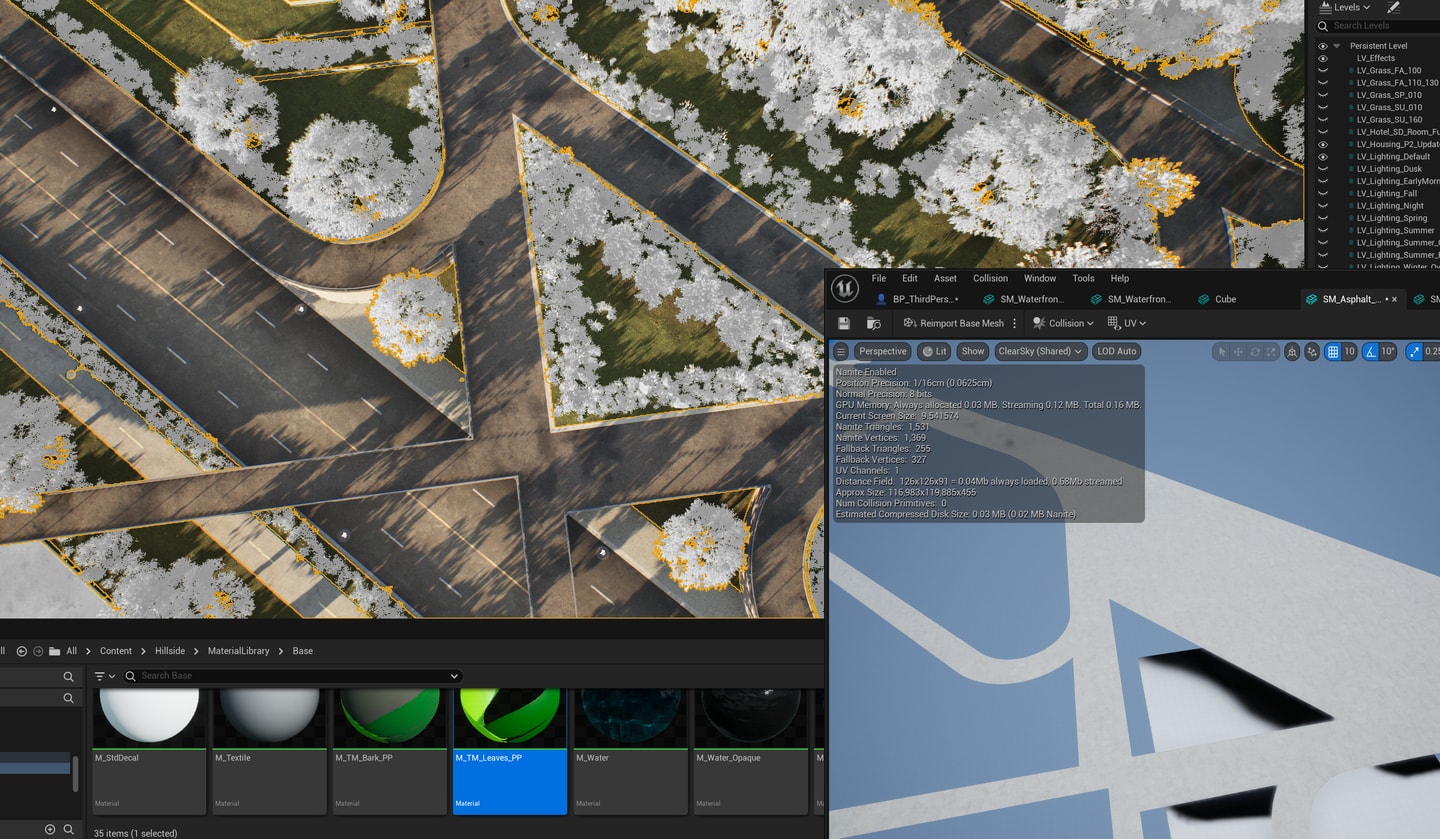Image resolution: width=1440 pixels, height=839 pixels.
Task: Open the File menu in mesh editor
Action: tap(879, 278)
